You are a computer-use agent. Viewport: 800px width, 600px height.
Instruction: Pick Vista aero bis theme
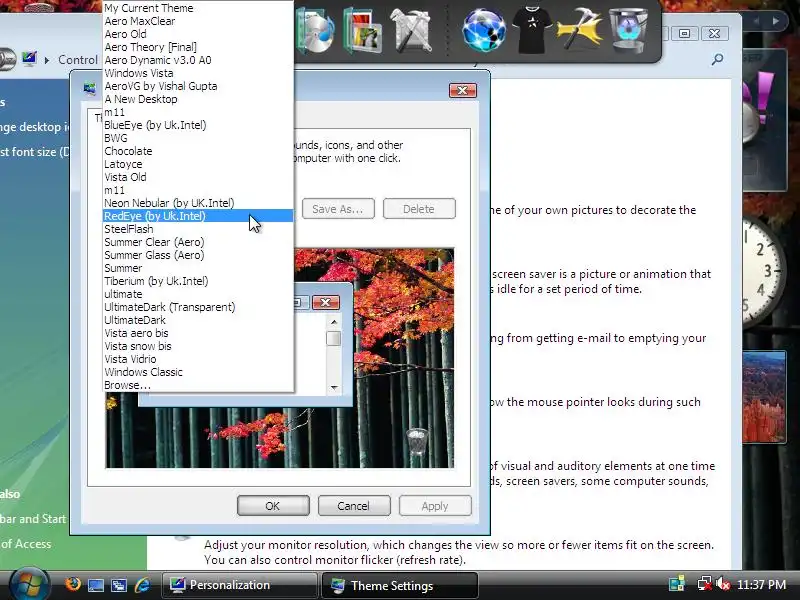point(198,333)
